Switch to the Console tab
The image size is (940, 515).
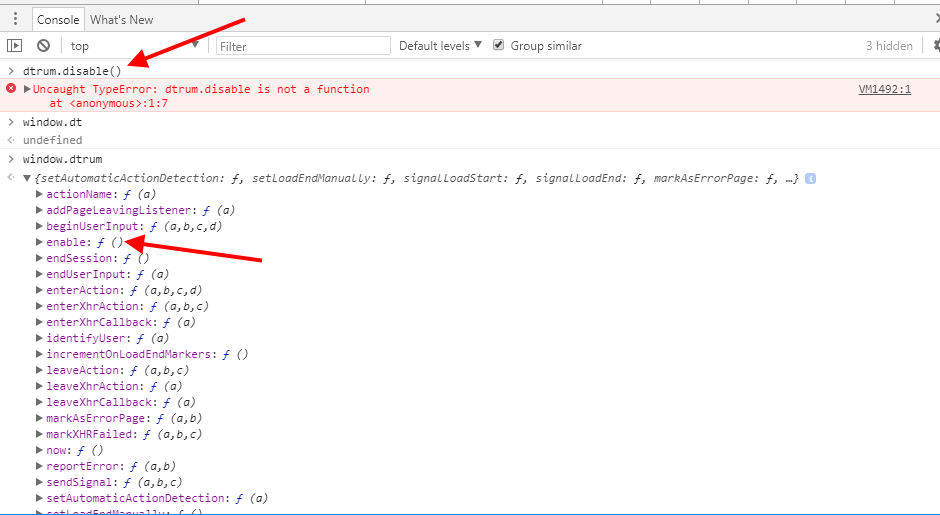click(x=58, y=20)
